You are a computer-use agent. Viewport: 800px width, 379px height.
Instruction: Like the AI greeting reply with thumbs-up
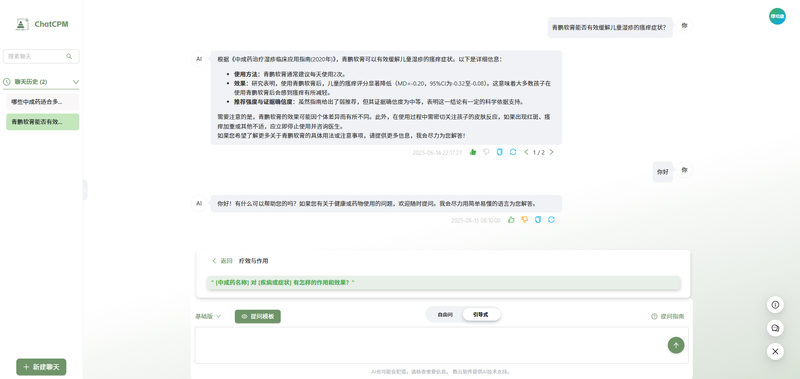pyautogui.click(x=511, y=220)
